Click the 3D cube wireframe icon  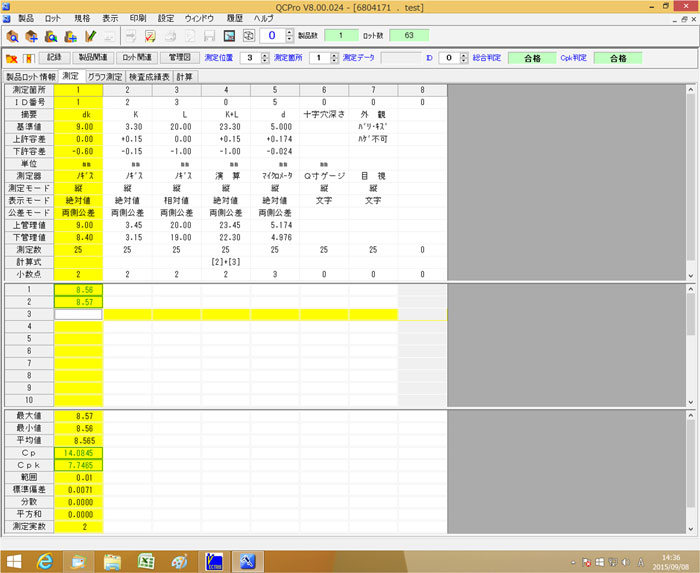click(249, 36)
